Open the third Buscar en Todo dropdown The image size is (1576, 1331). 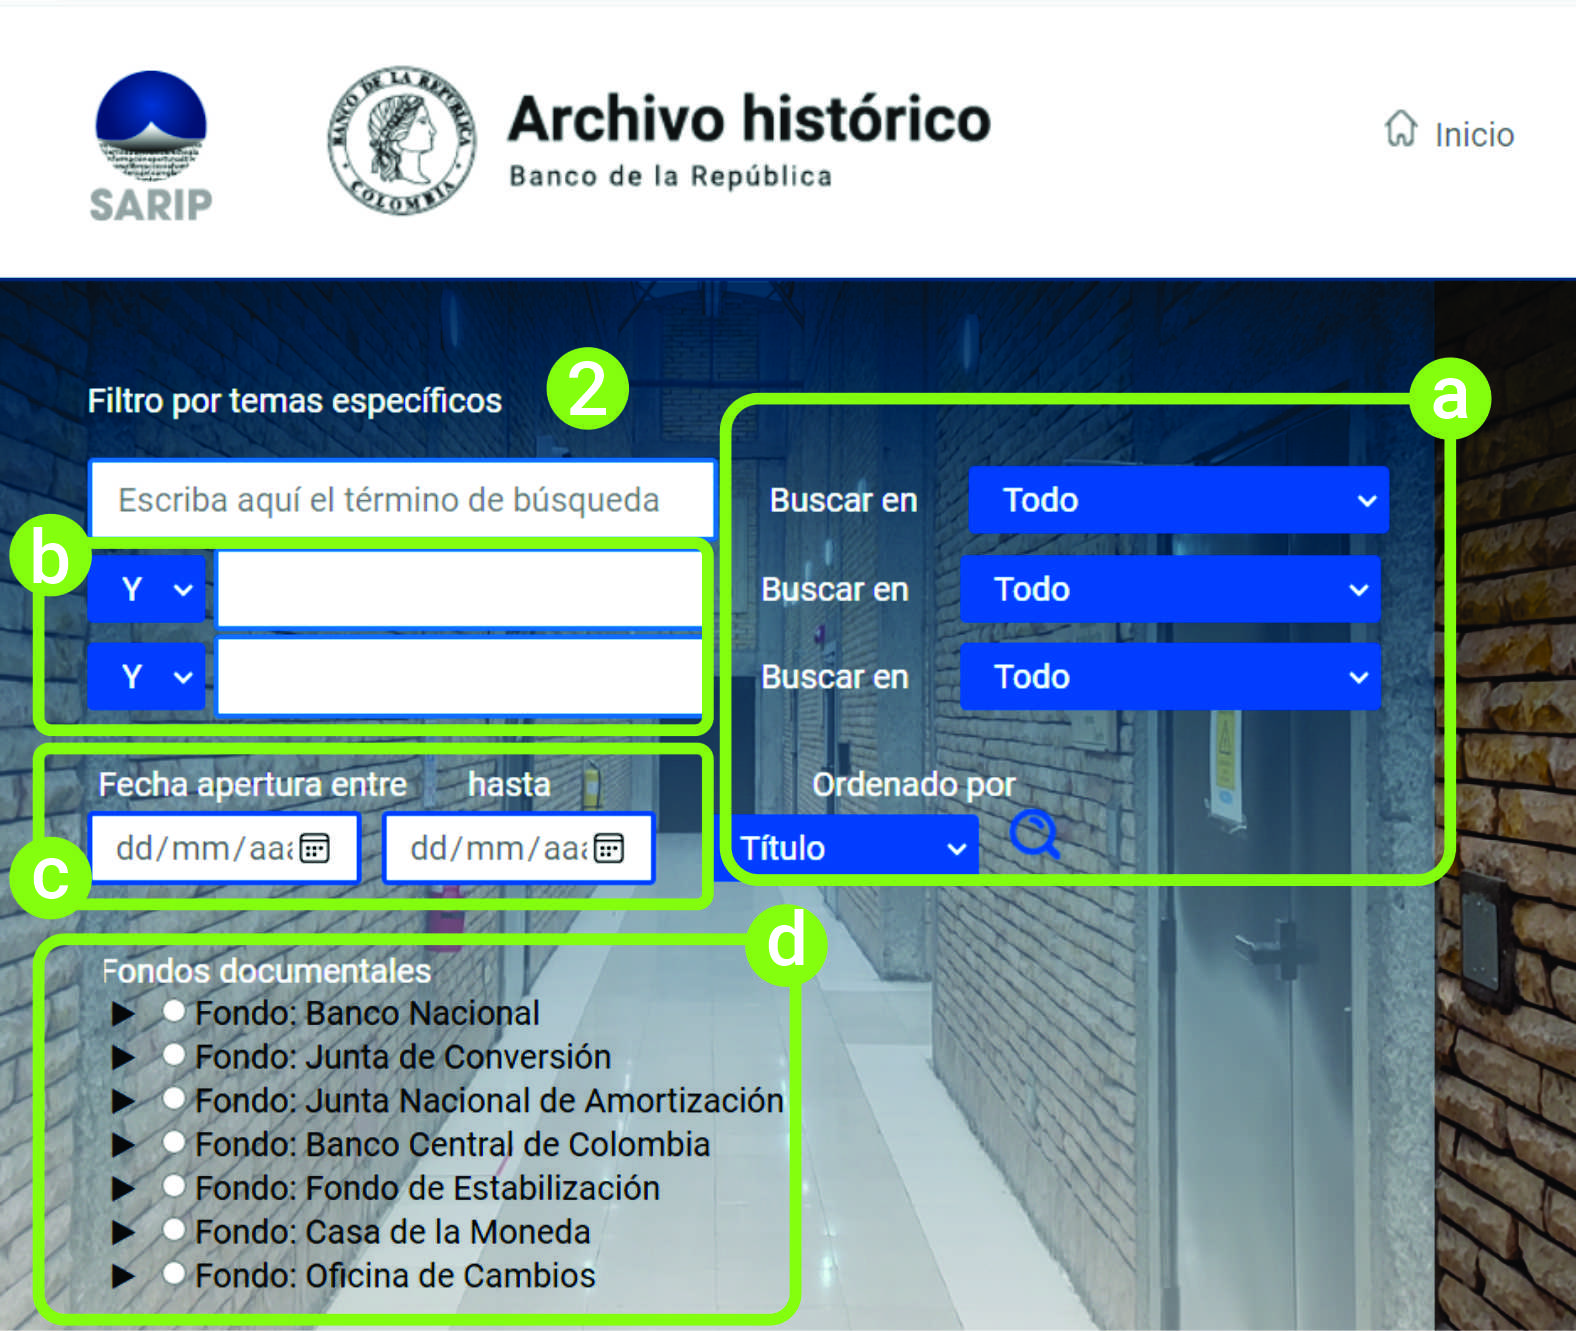pyautogui.click(x=1170, y=677)
